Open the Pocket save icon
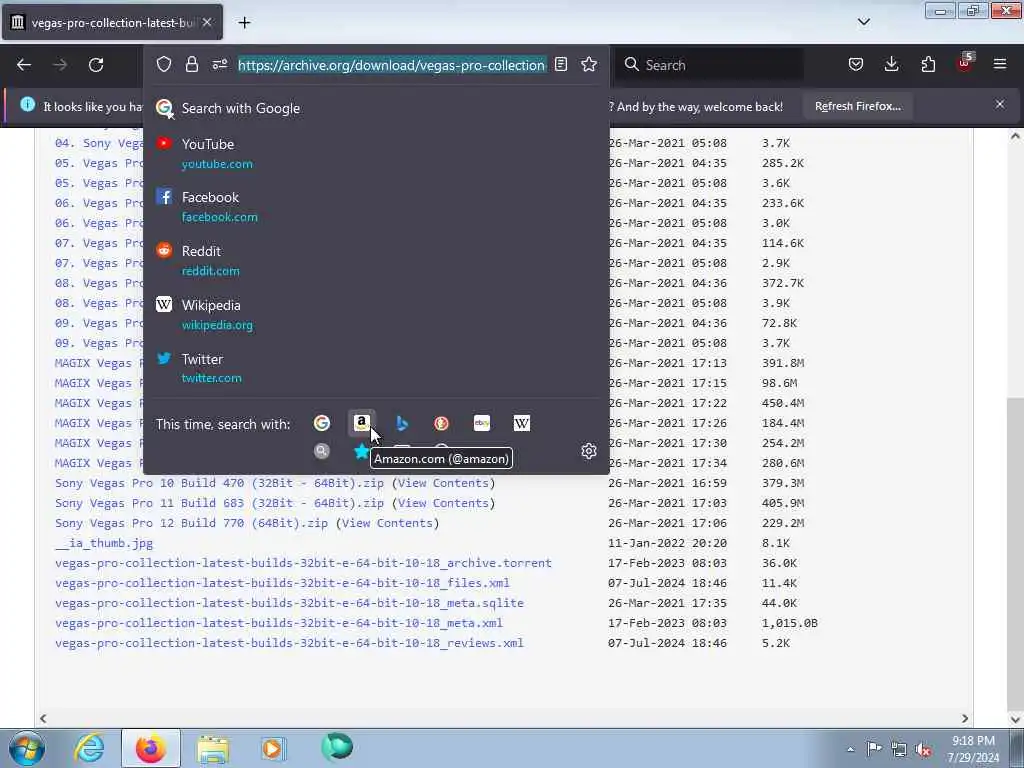 [x=856, y=64]
